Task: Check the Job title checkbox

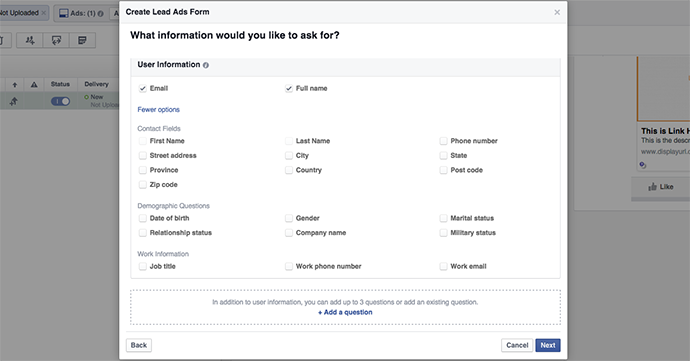Action: [143, 266]
